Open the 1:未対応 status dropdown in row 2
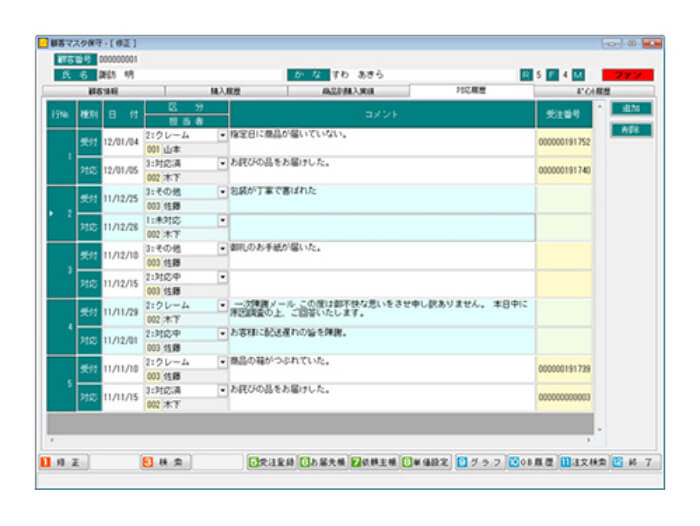The height and width of the screenshot is (526, 700). pos(222,219)
